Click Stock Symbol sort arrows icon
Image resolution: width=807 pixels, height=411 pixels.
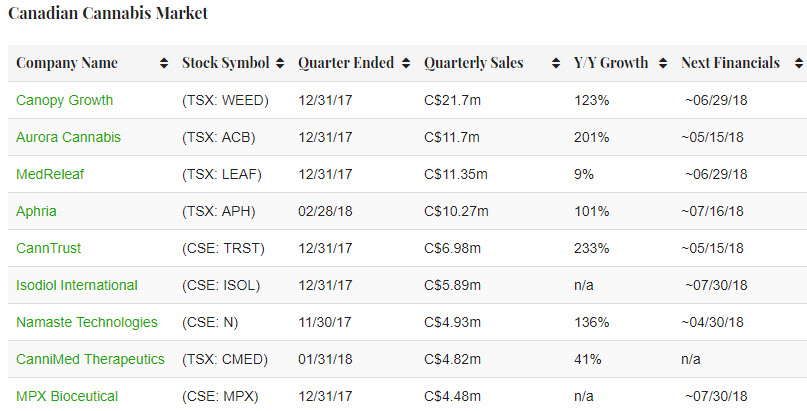click(x=280, y=63)
